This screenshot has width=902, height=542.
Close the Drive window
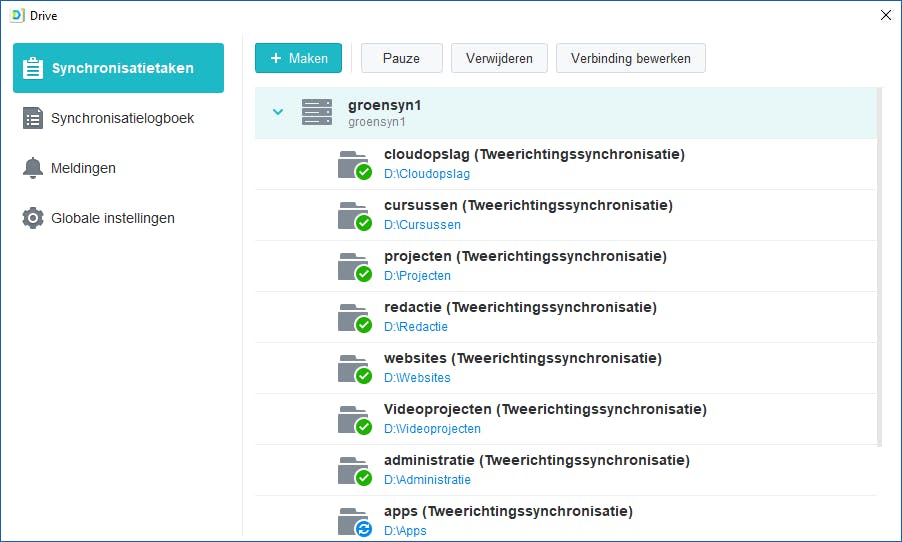click(886, 16)
